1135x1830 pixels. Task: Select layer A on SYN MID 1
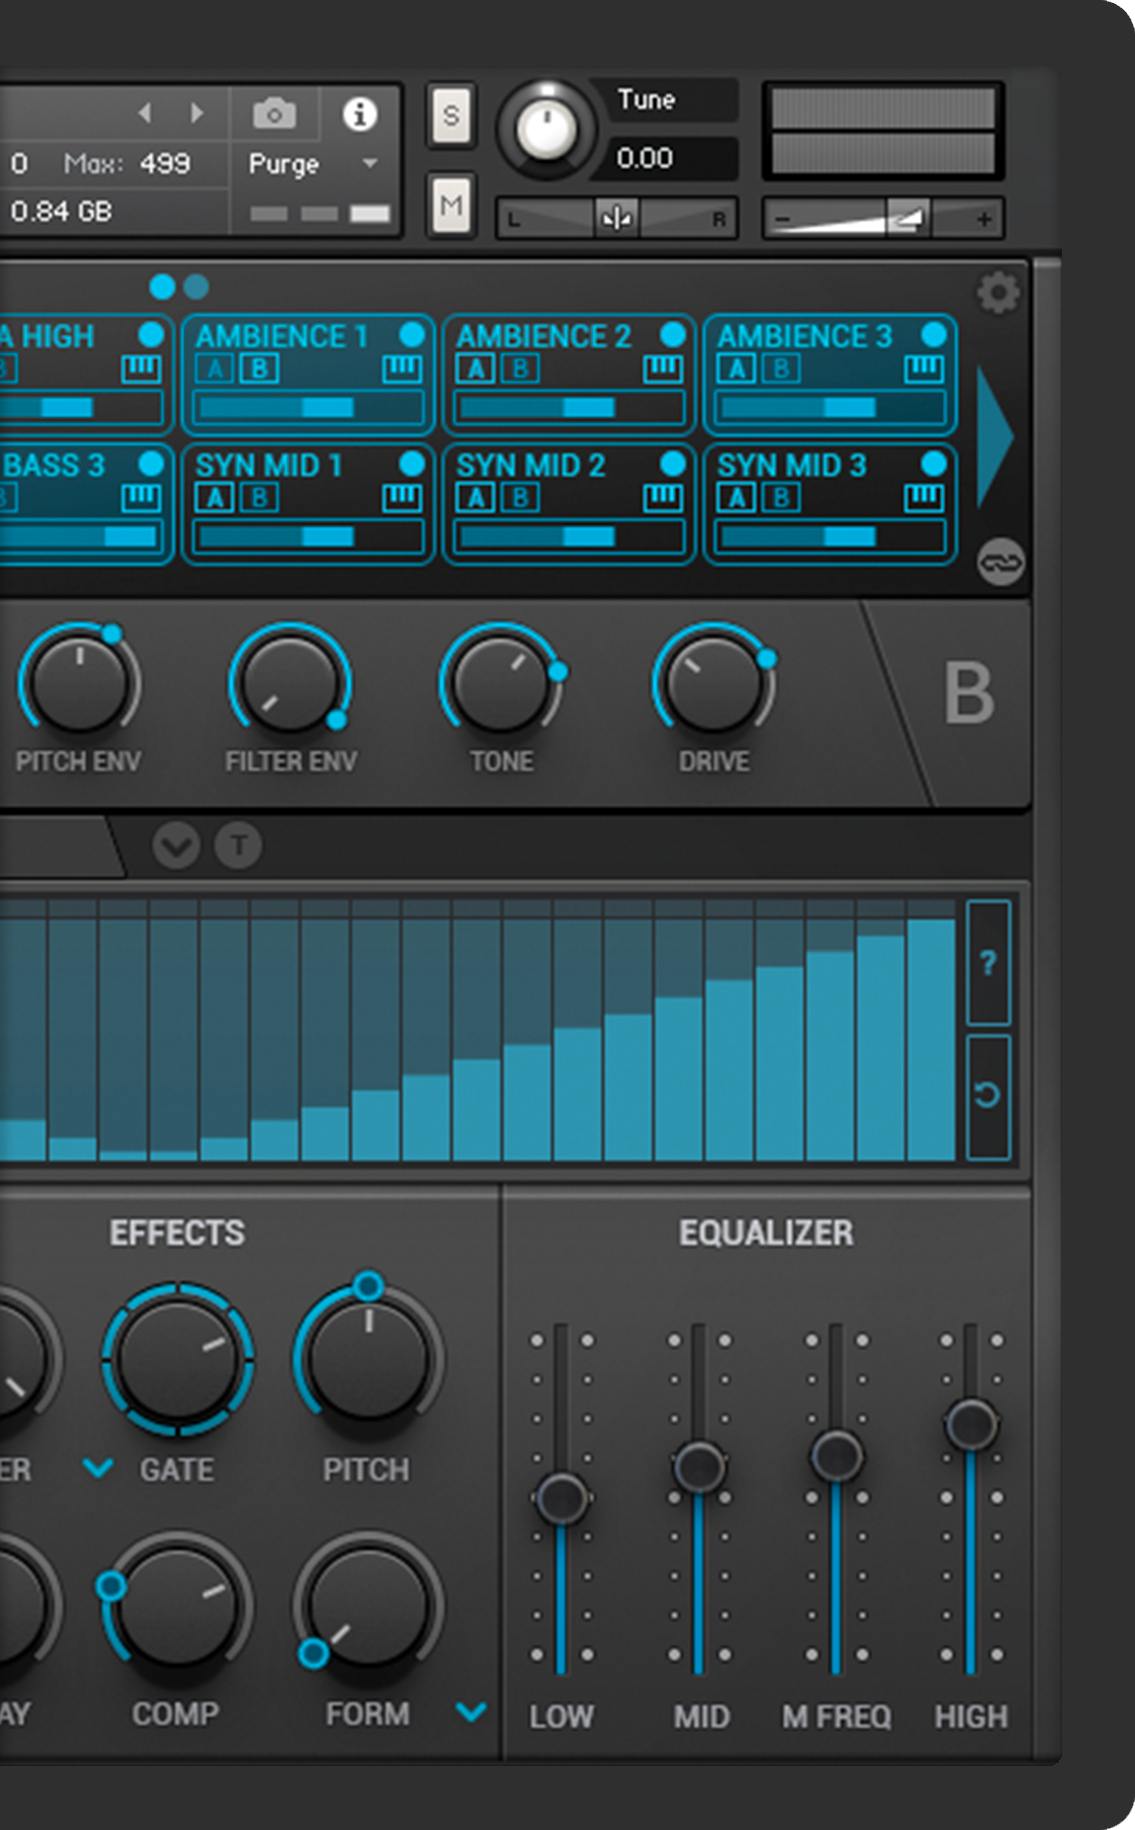(215, 497)
